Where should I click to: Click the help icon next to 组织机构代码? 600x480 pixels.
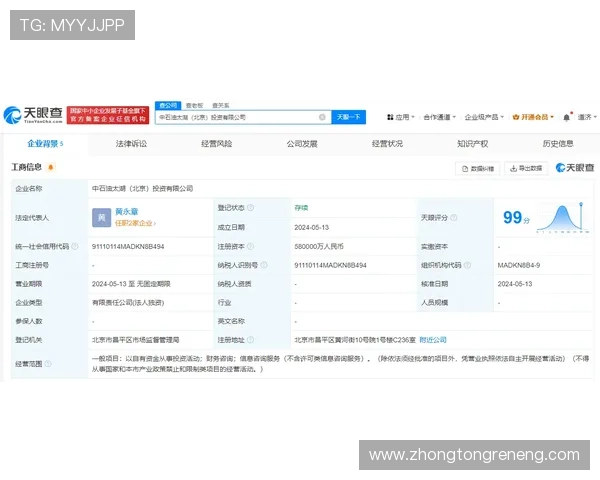(x=467, y=265)
